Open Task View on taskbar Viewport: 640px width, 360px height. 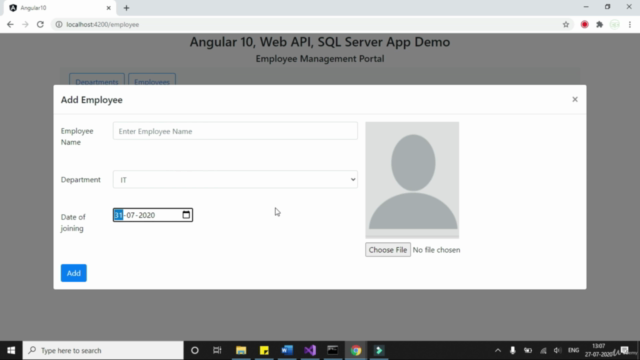click(x=217, y=350)
